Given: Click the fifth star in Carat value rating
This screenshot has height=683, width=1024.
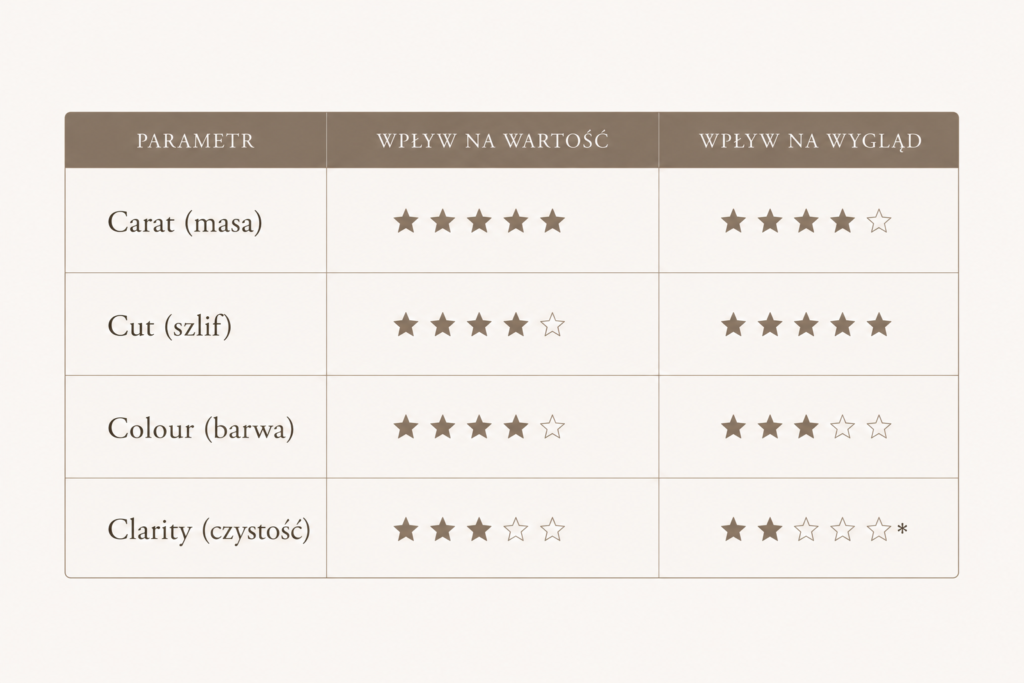Looking at the screenshot, I should point(552,221).
